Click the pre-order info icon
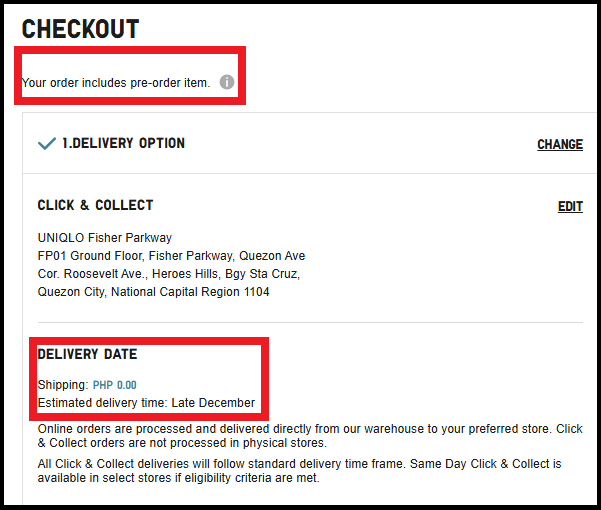601x510 pixels. tap(227, 82)
